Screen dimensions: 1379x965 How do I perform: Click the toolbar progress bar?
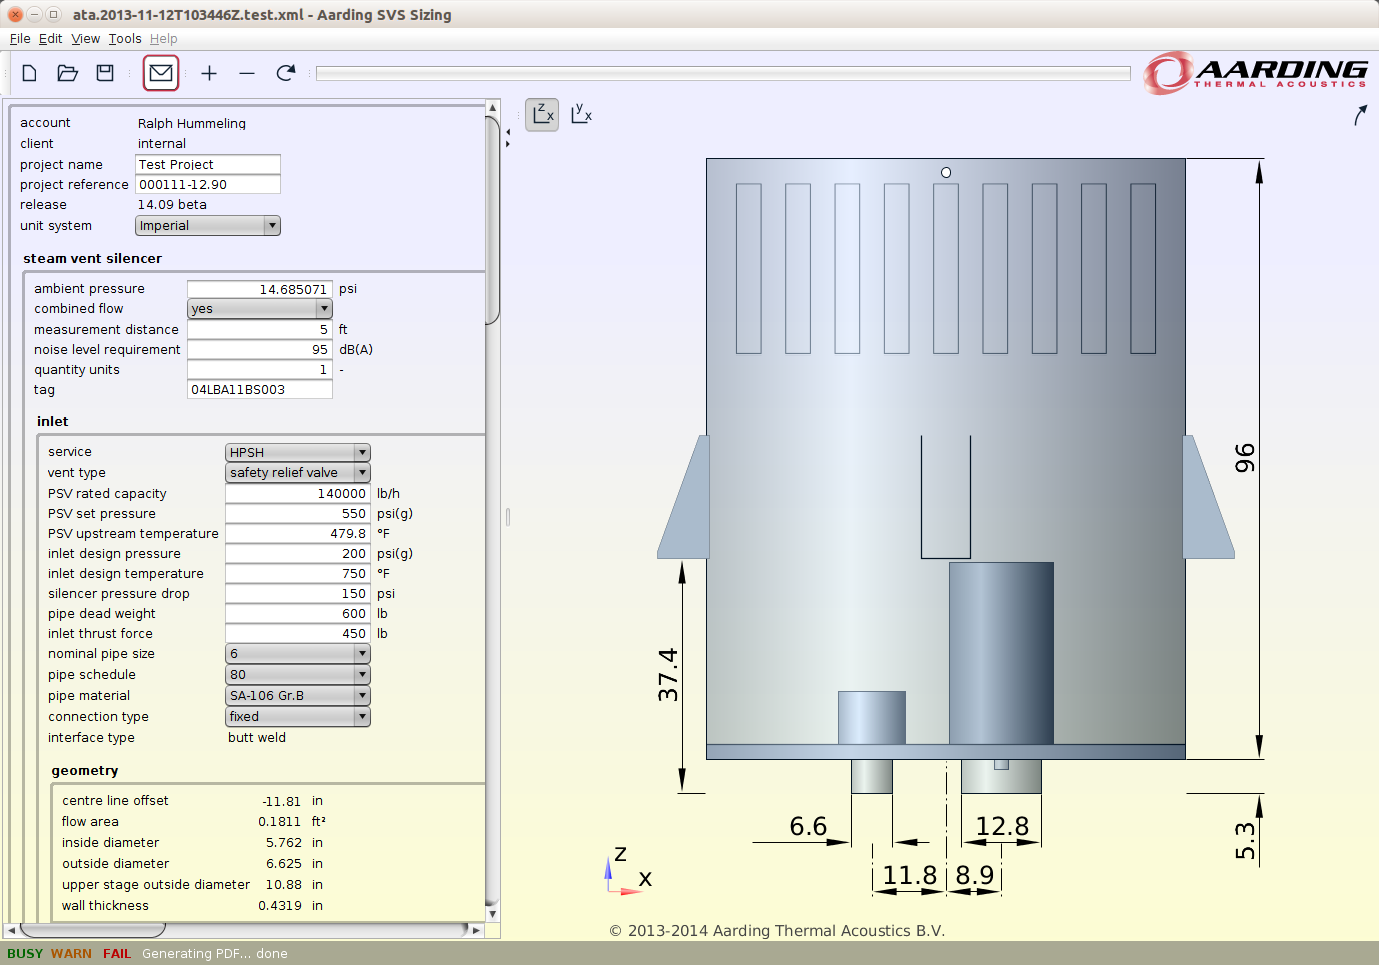tap(723, 73)
